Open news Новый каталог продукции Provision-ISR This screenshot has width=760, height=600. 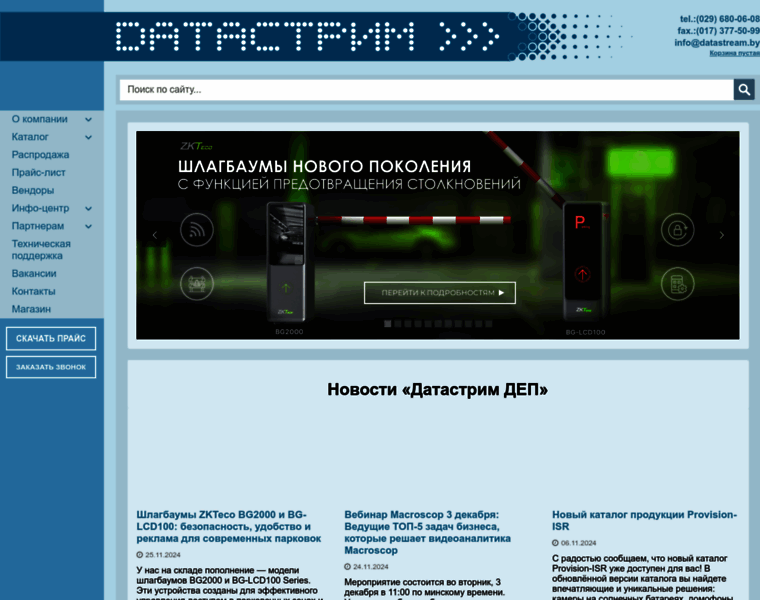coord(645,521)
